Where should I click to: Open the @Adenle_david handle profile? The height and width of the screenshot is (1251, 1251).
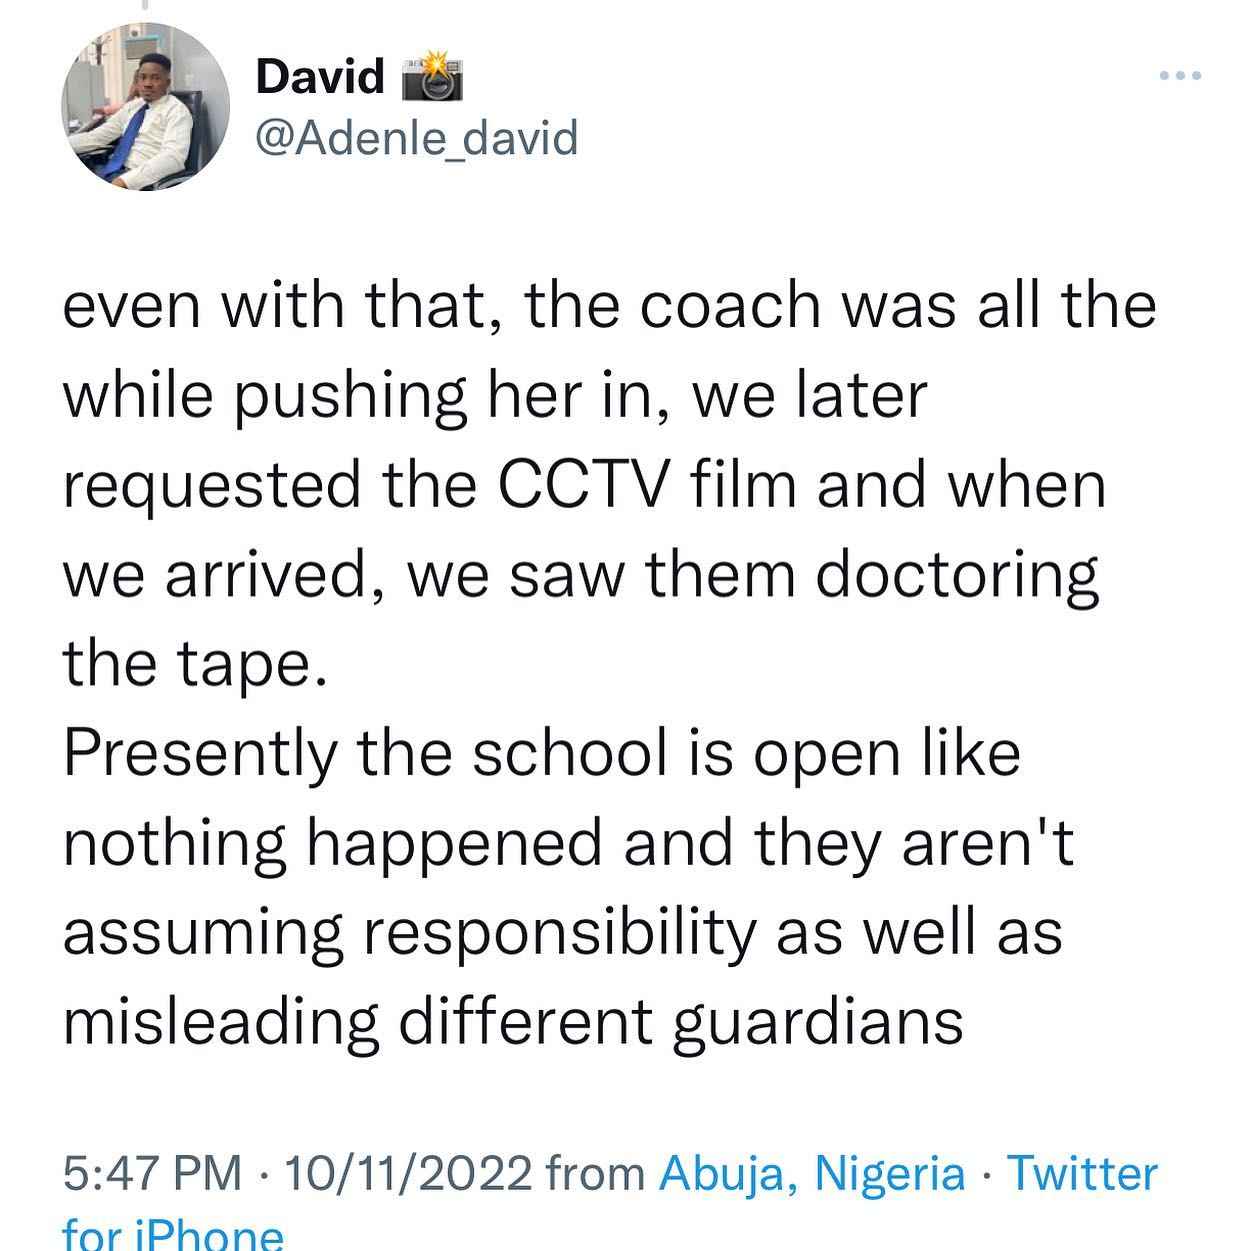click(417, 137)
